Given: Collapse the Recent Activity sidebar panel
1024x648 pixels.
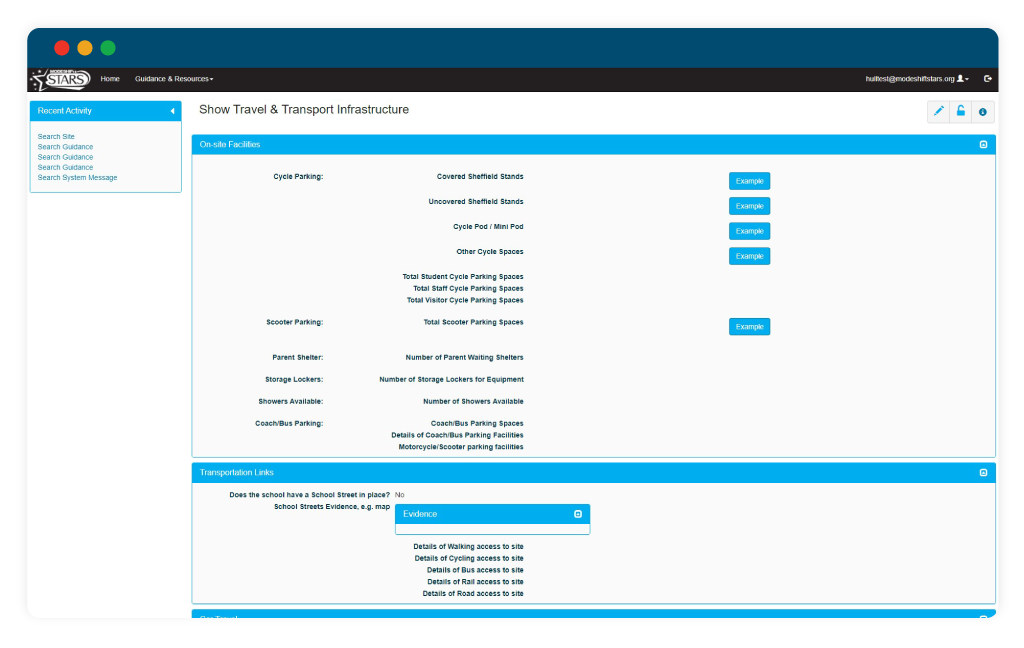Looking at the screenshot, I should tap(172, 111).
